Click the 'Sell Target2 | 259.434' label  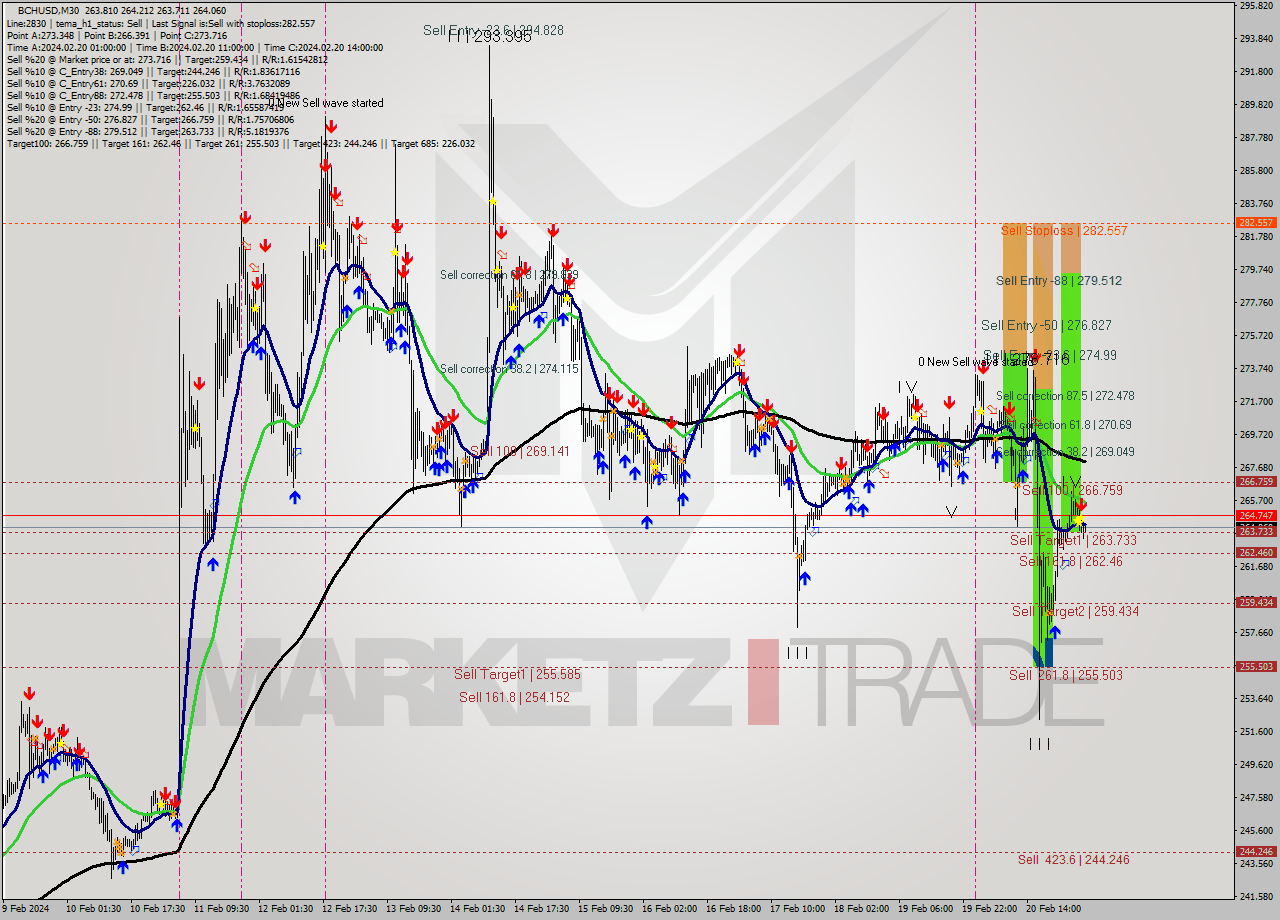[1075, 611]
